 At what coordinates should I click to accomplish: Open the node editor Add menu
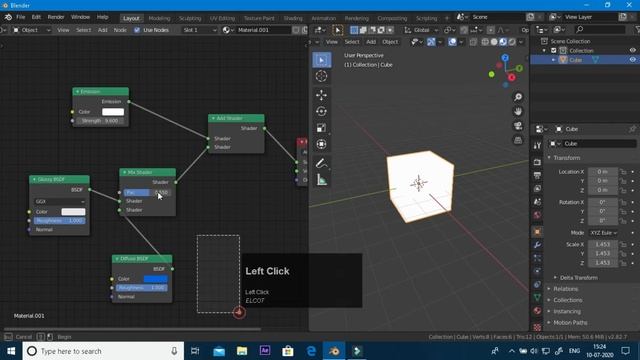pyautogui.click(x=102, y=30)
